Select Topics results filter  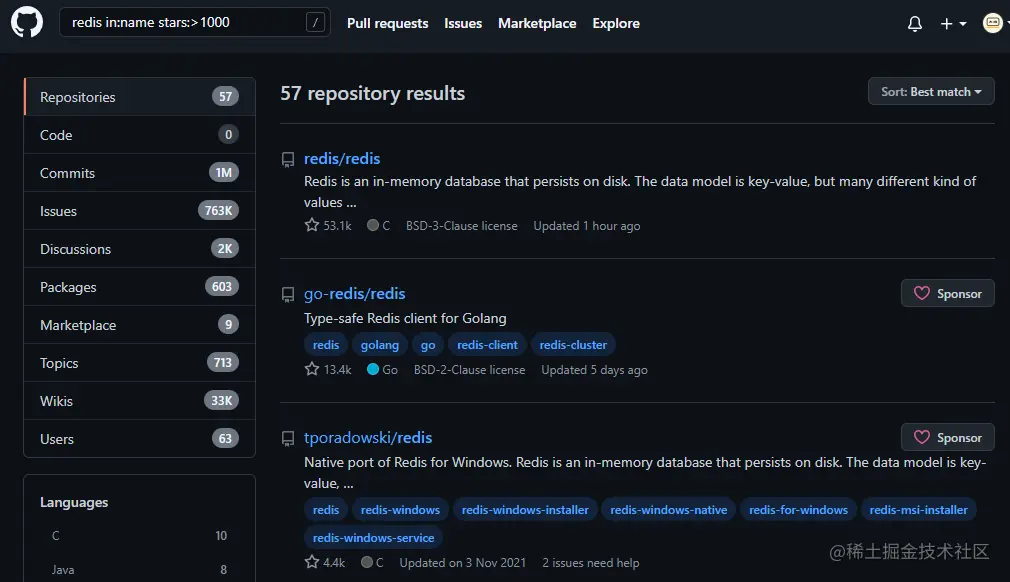tap(140, 362)
